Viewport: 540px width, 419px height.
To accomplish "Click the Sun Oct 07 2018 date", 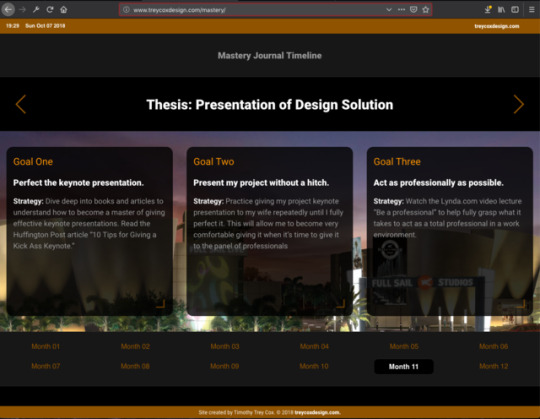I will point(45,26).
